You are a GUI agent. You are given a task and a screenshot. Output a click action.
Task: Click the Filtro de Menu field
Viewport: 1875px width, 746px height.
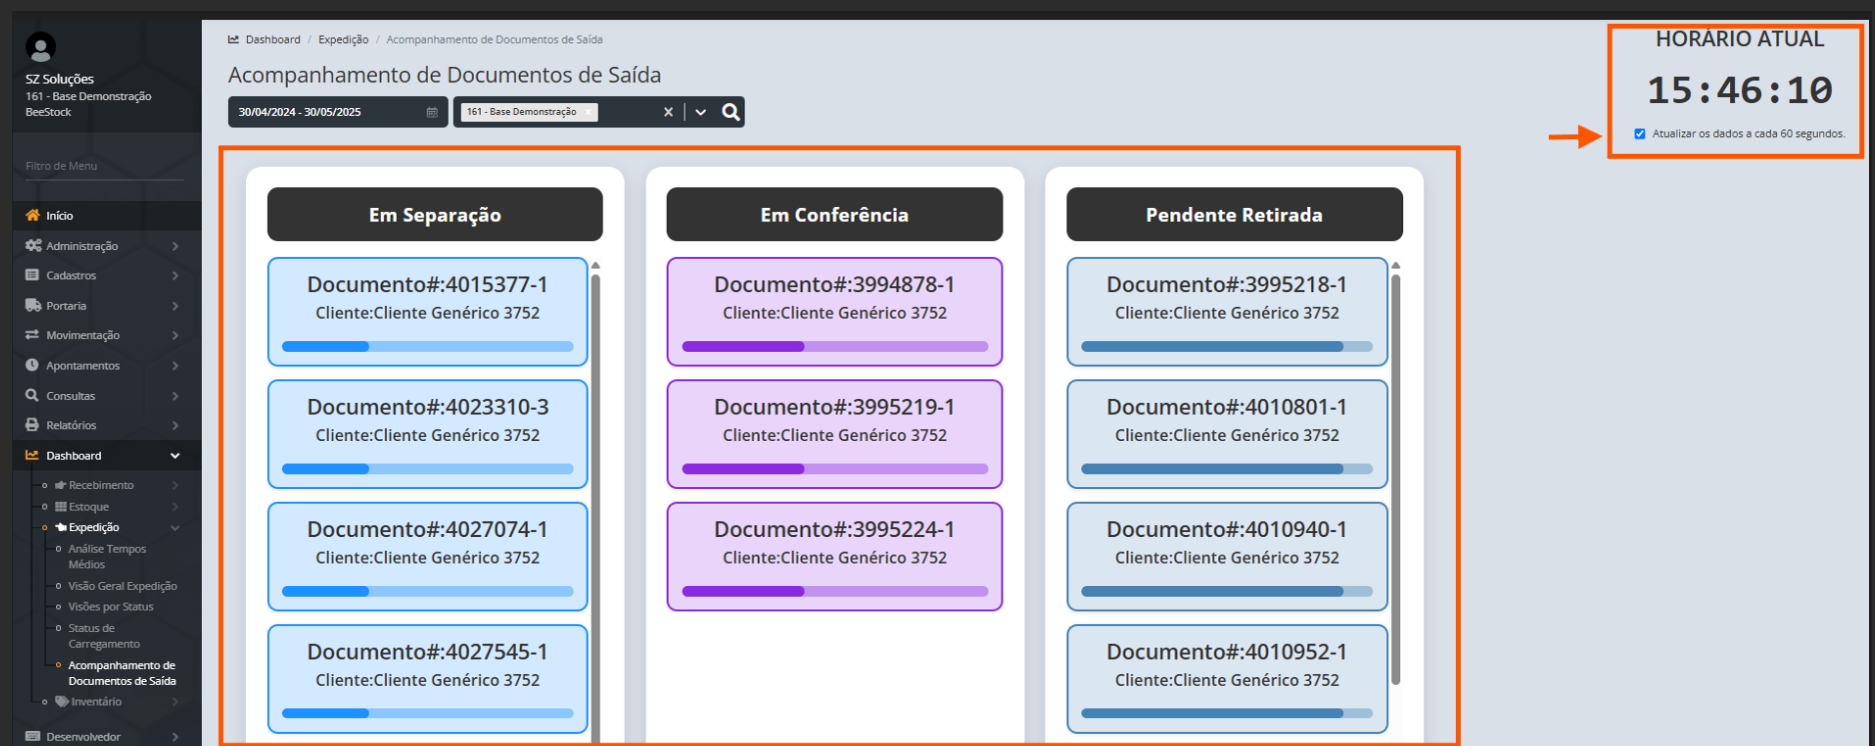click(x=104, y=166)
